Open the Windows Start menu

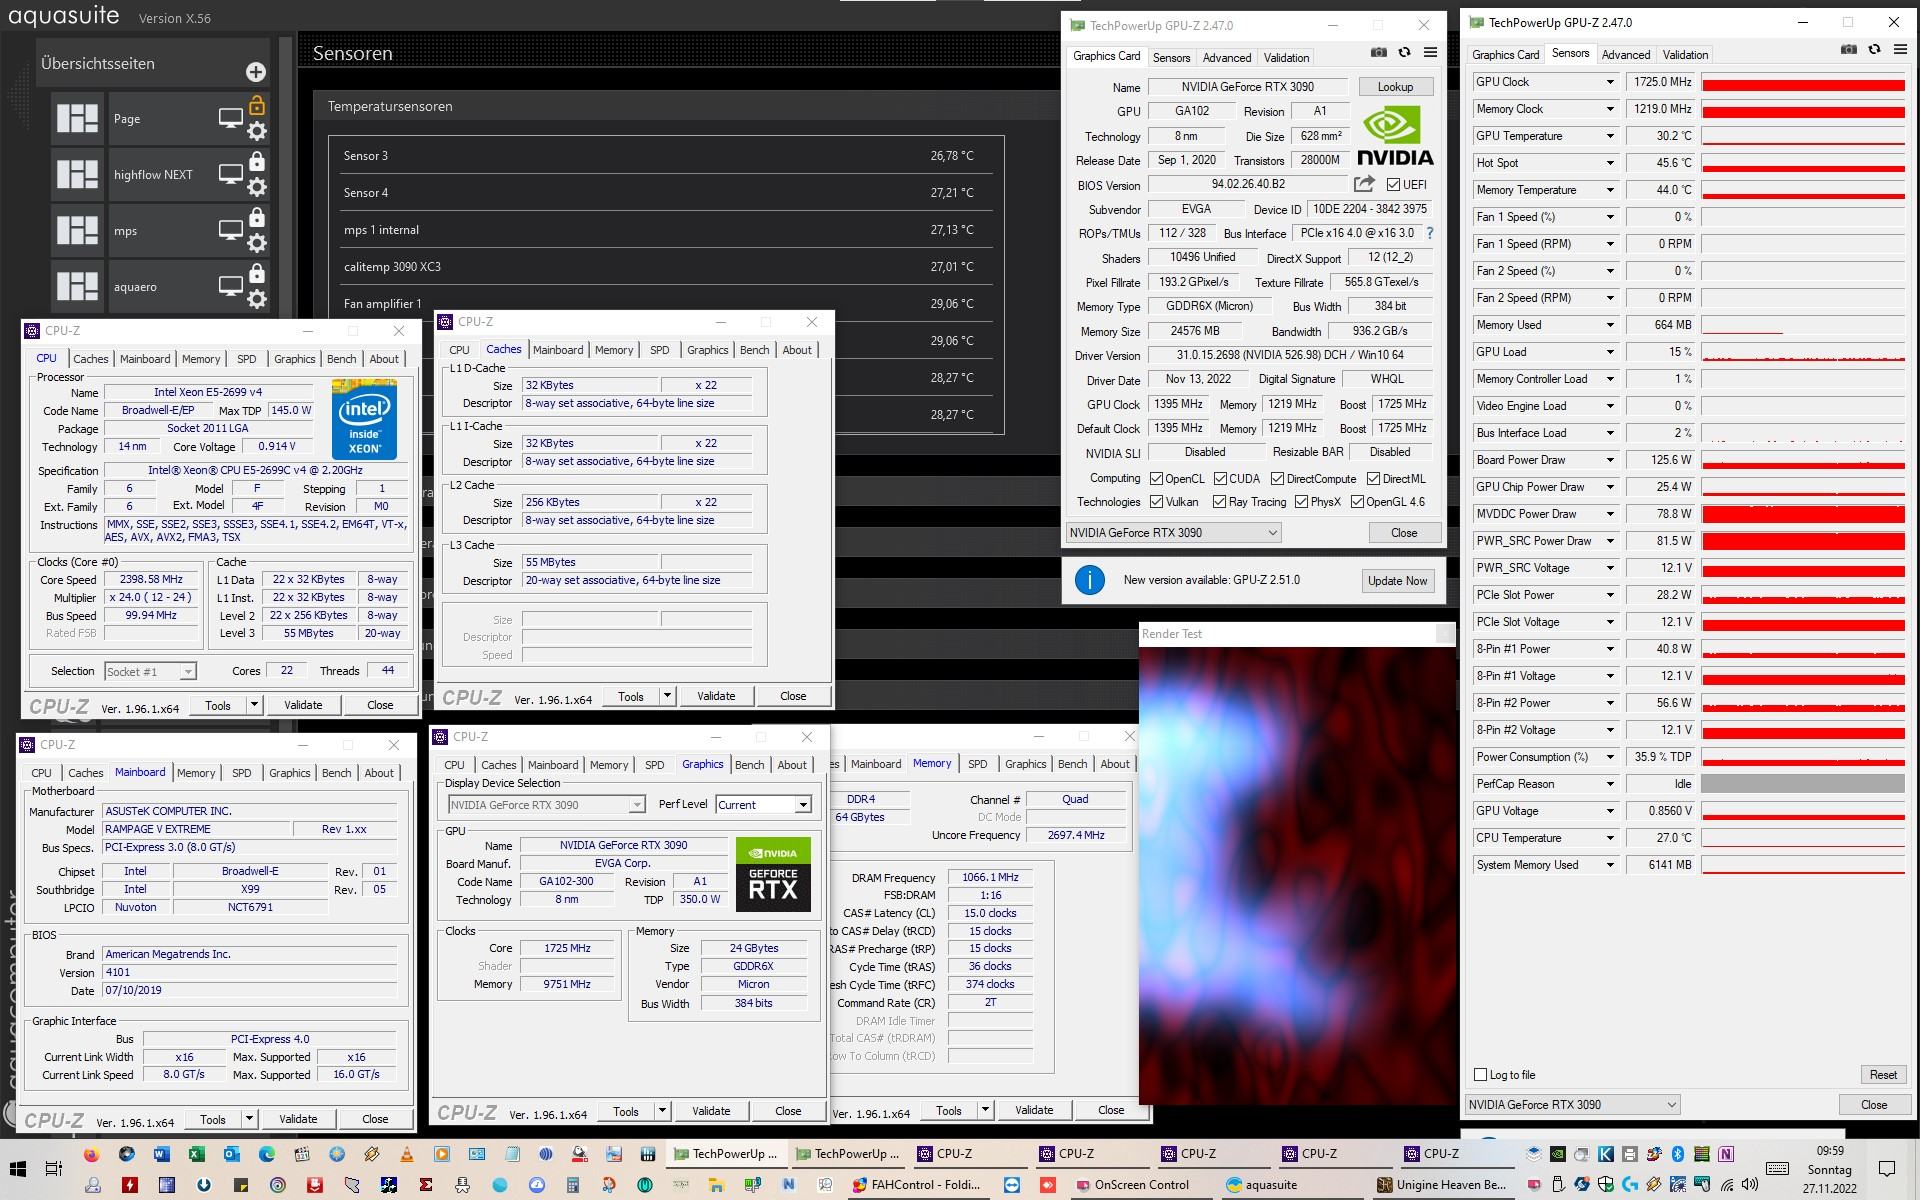pos(17,1169)
